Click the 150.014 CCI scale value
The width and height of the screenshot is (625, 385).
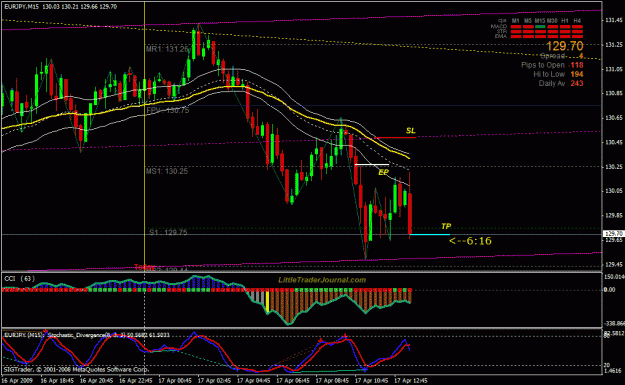pyautogui.click(x=615, y=277)
